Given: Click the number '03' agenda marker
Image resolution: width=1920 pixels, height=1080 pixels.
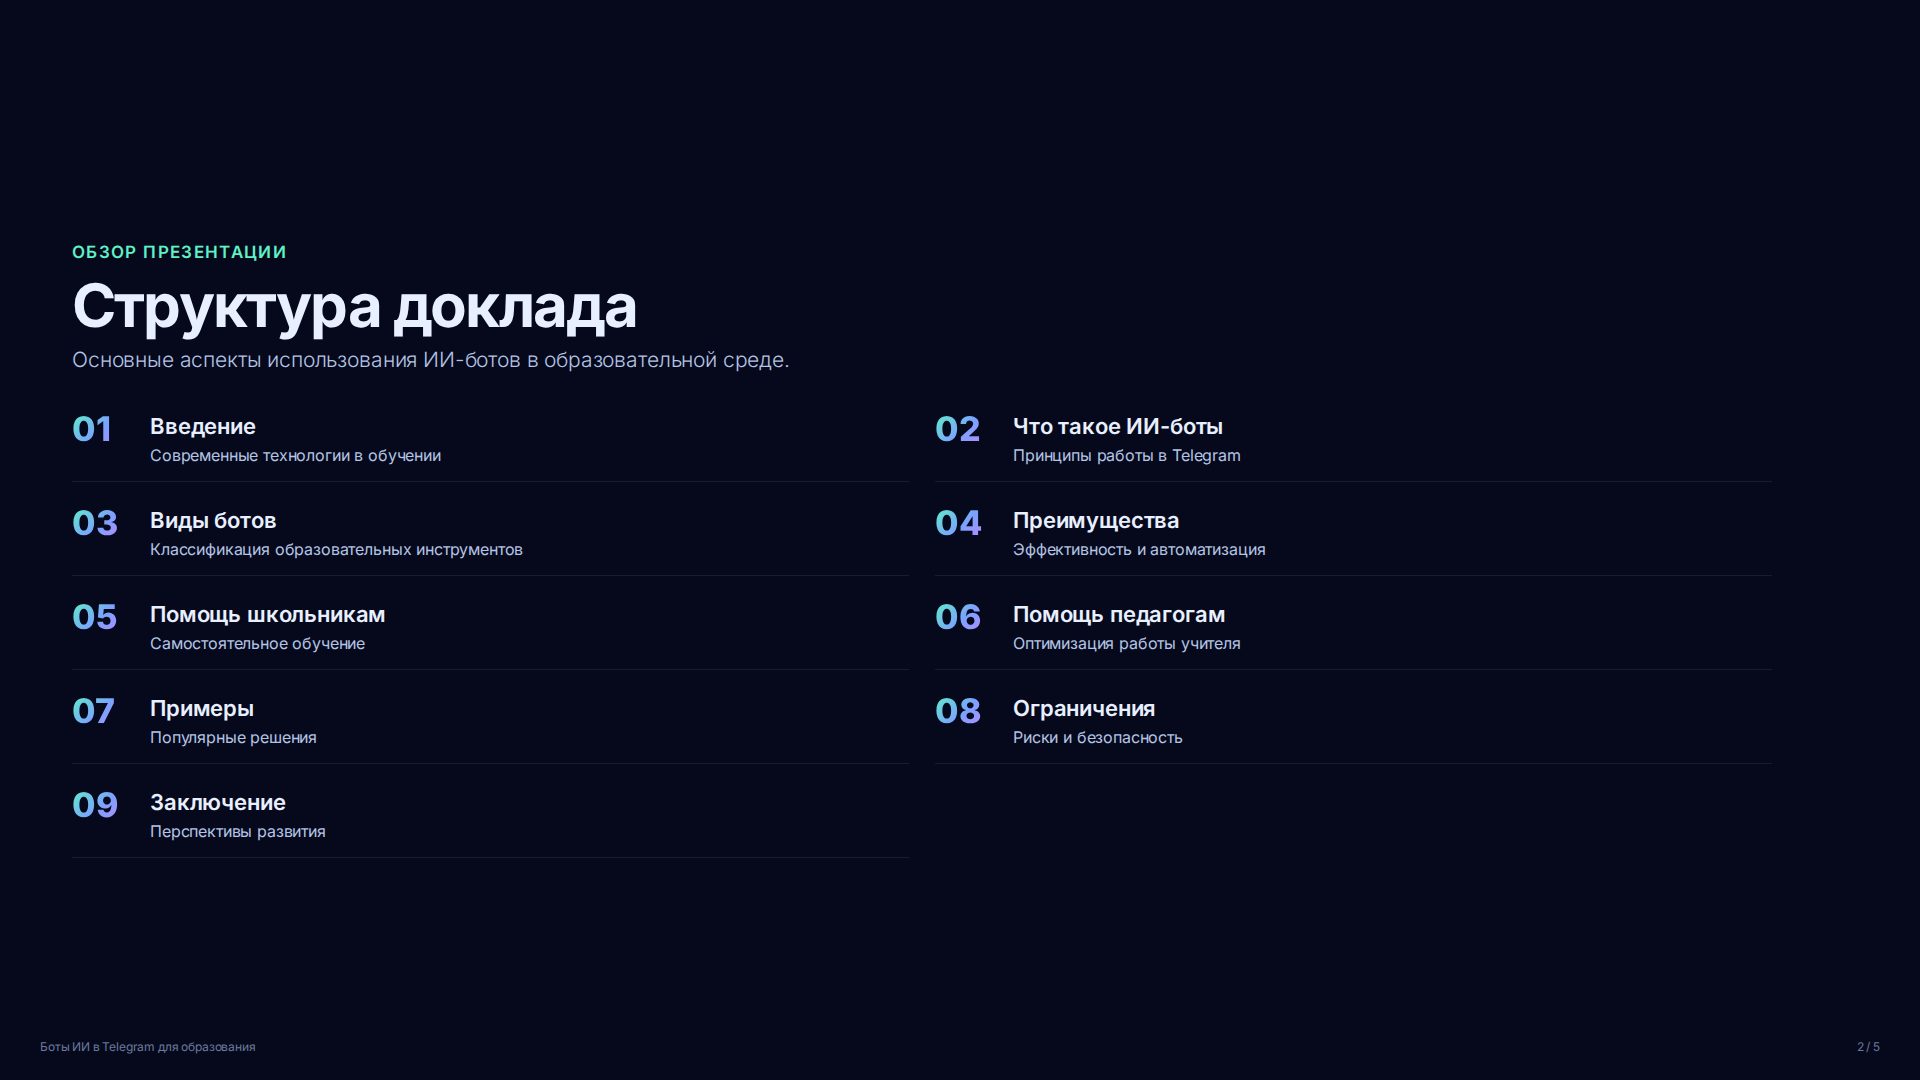Looking at the screenshot, I should point(95,523).
